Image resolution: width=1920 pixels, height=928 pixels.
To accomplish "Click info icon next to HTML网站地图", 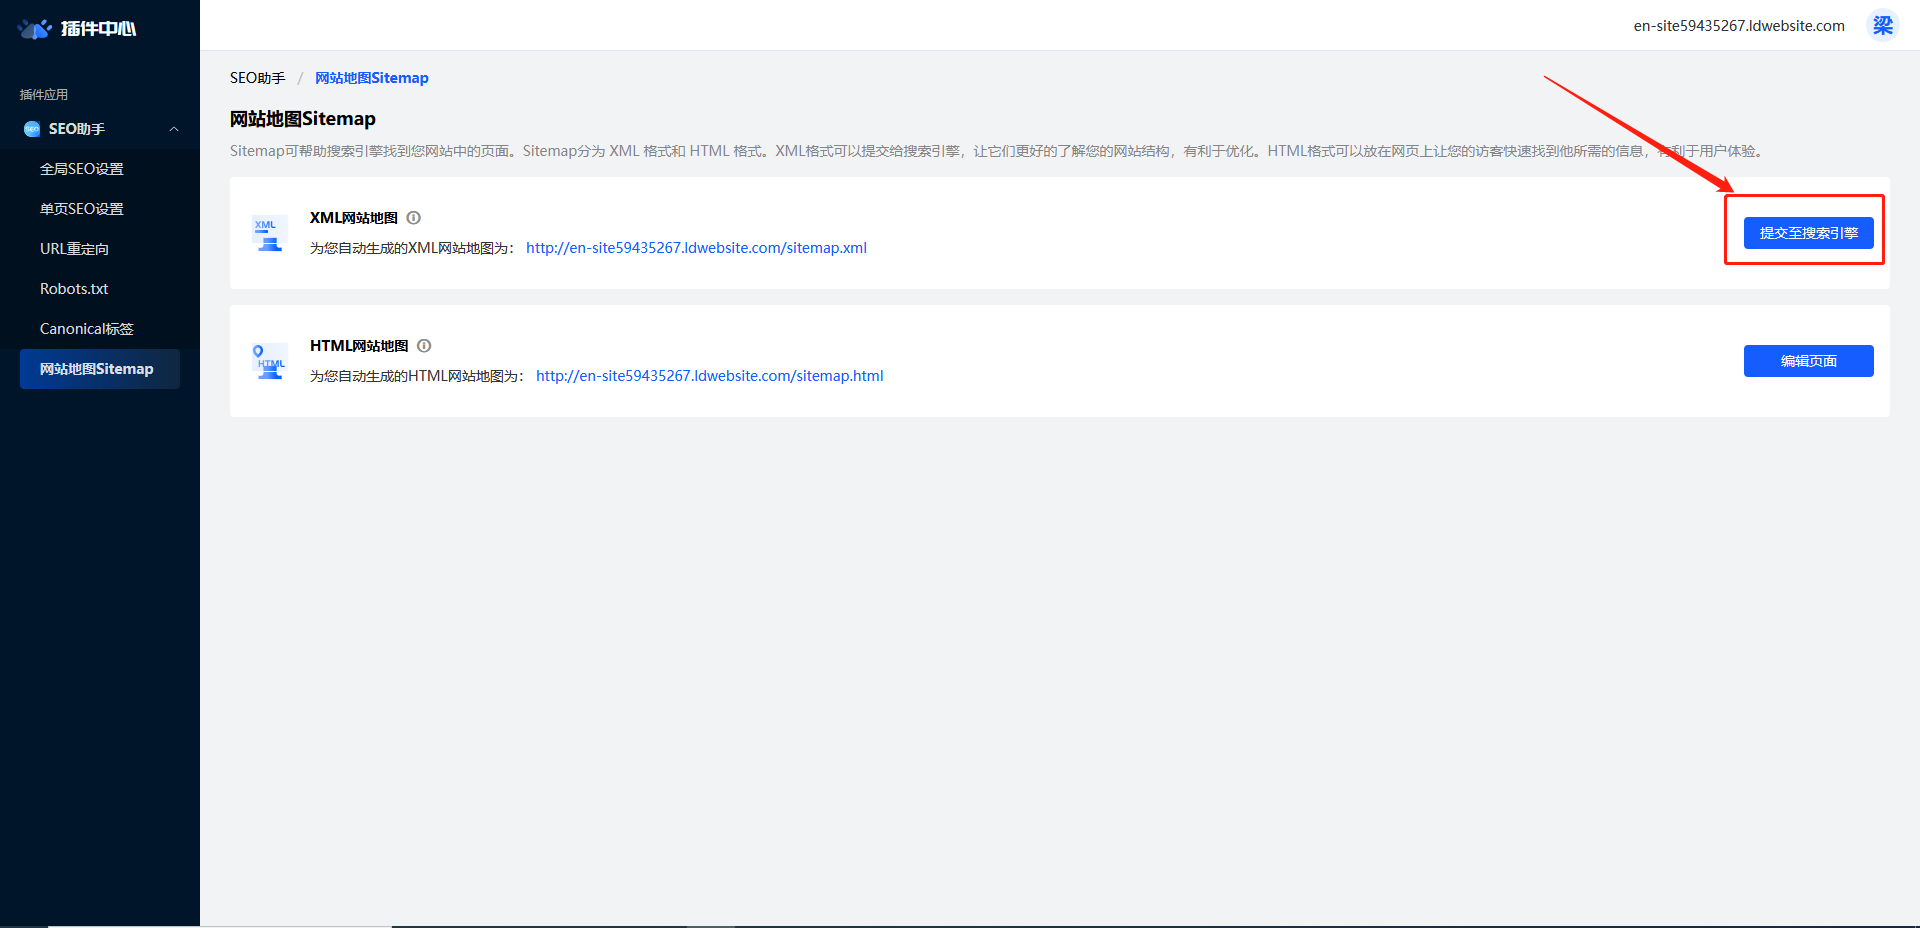I will tap(424, 346).
